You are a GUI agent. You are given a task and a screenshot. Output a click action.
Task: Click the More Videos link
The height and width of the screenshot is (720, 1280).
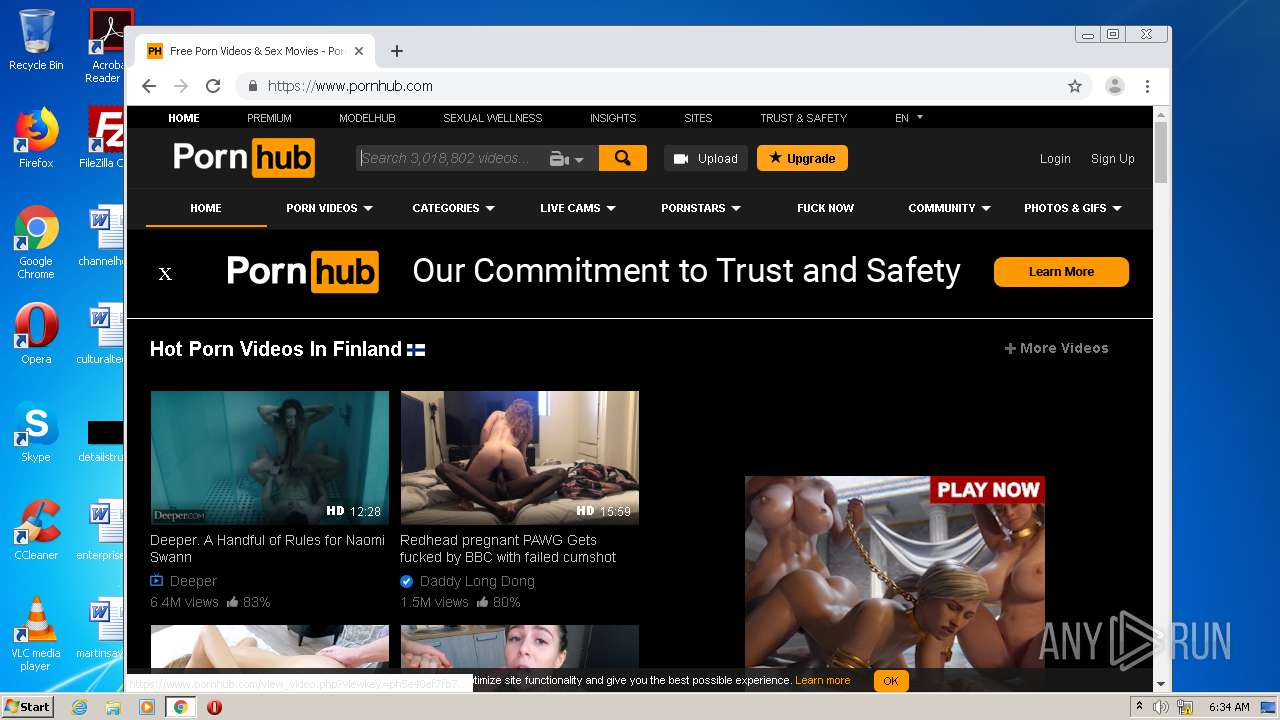click(1057, 348)
